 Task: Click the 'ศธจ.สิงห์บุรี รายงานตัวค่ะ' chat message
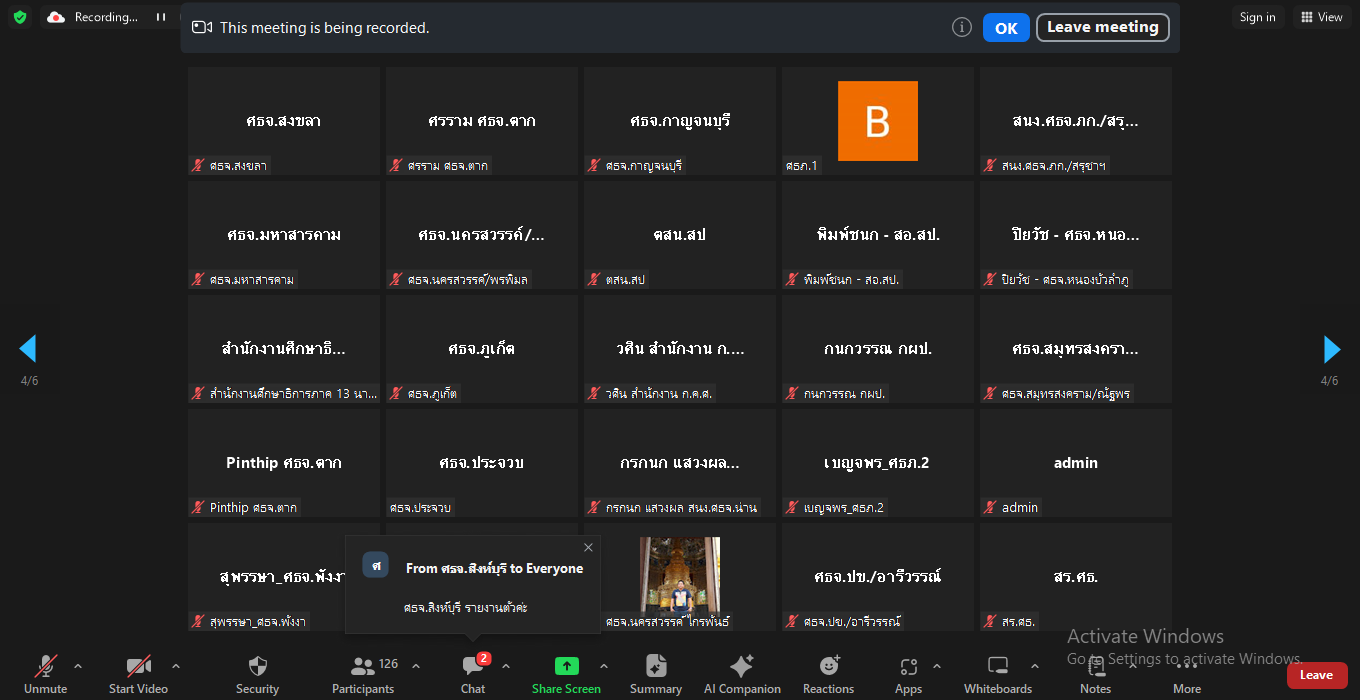tap(466, 607)
